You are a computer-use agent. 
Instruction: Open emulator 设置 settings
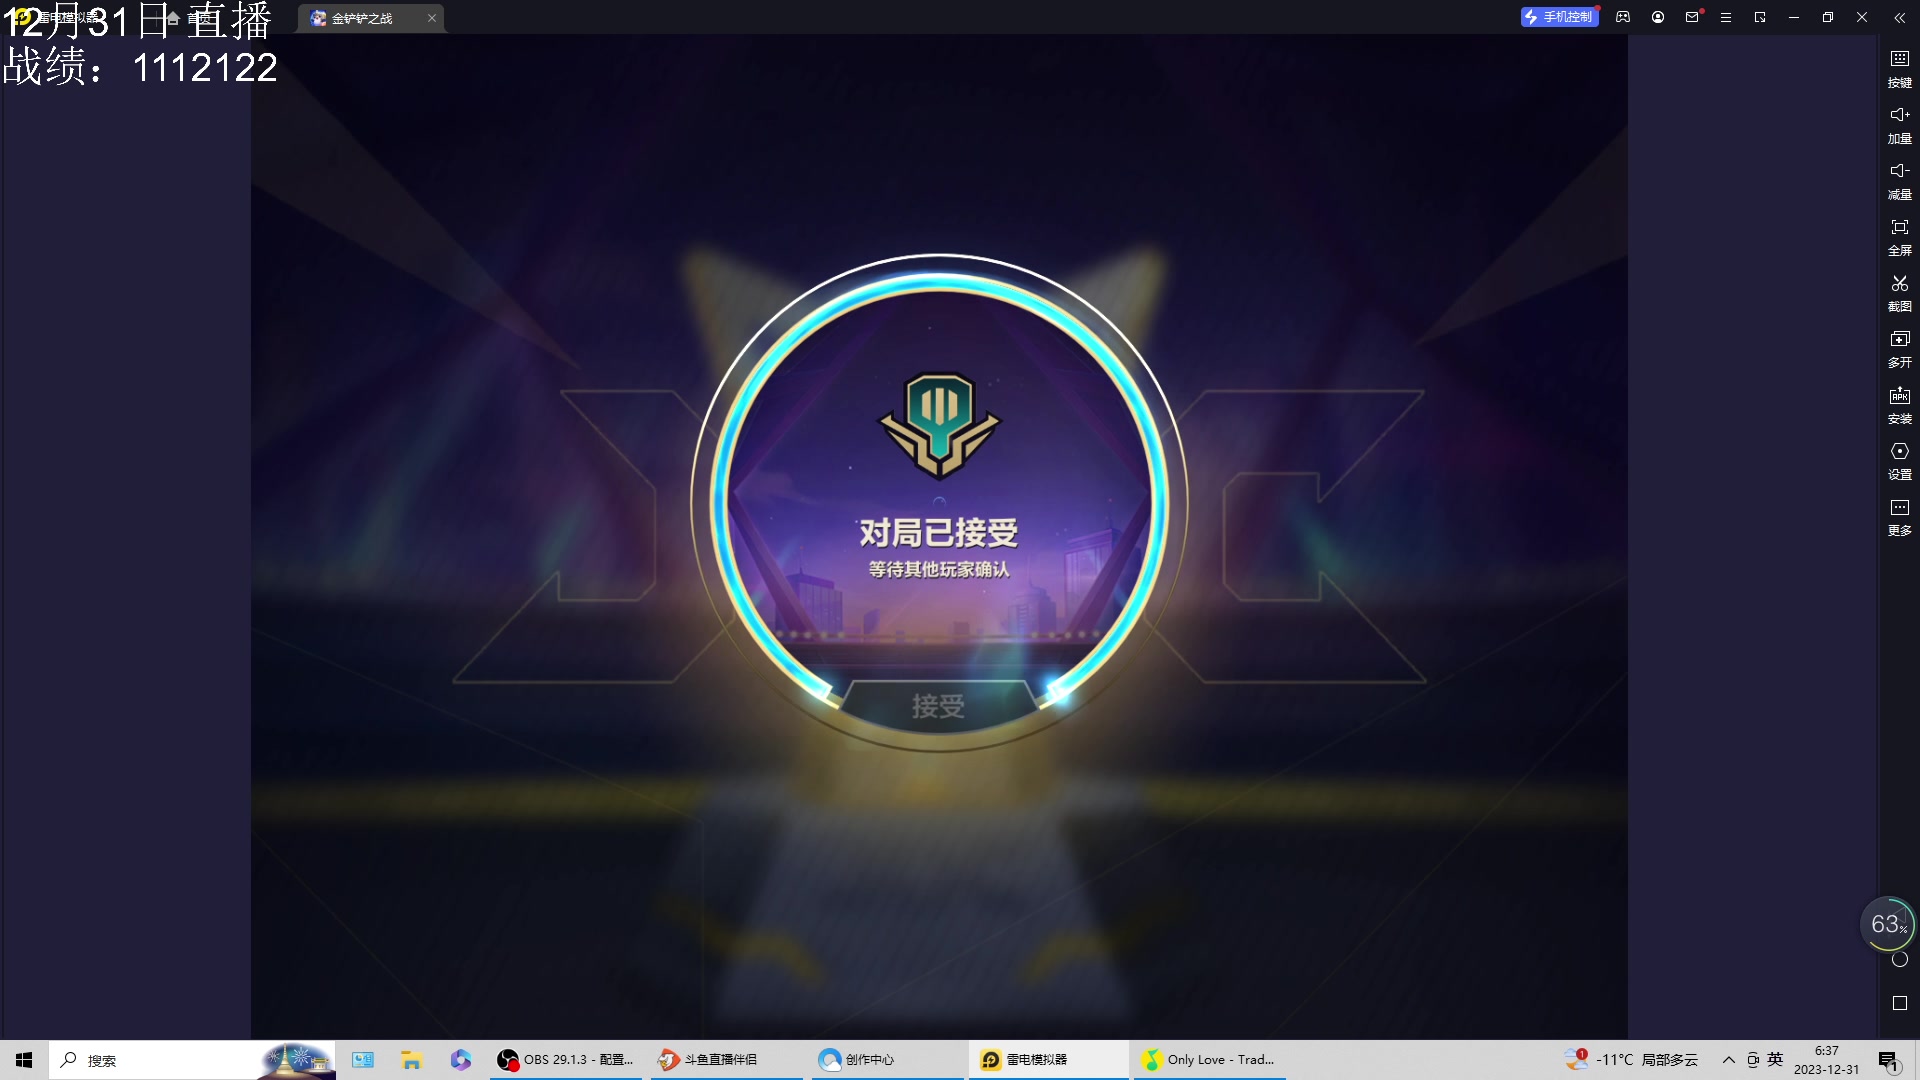[1899, 460]
